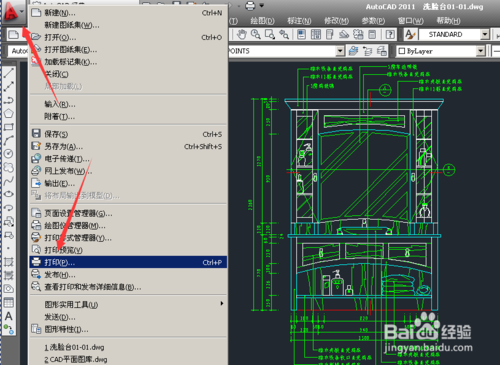
Task: Open the red AutoCAD application button
Action: [x=11, y=11]
